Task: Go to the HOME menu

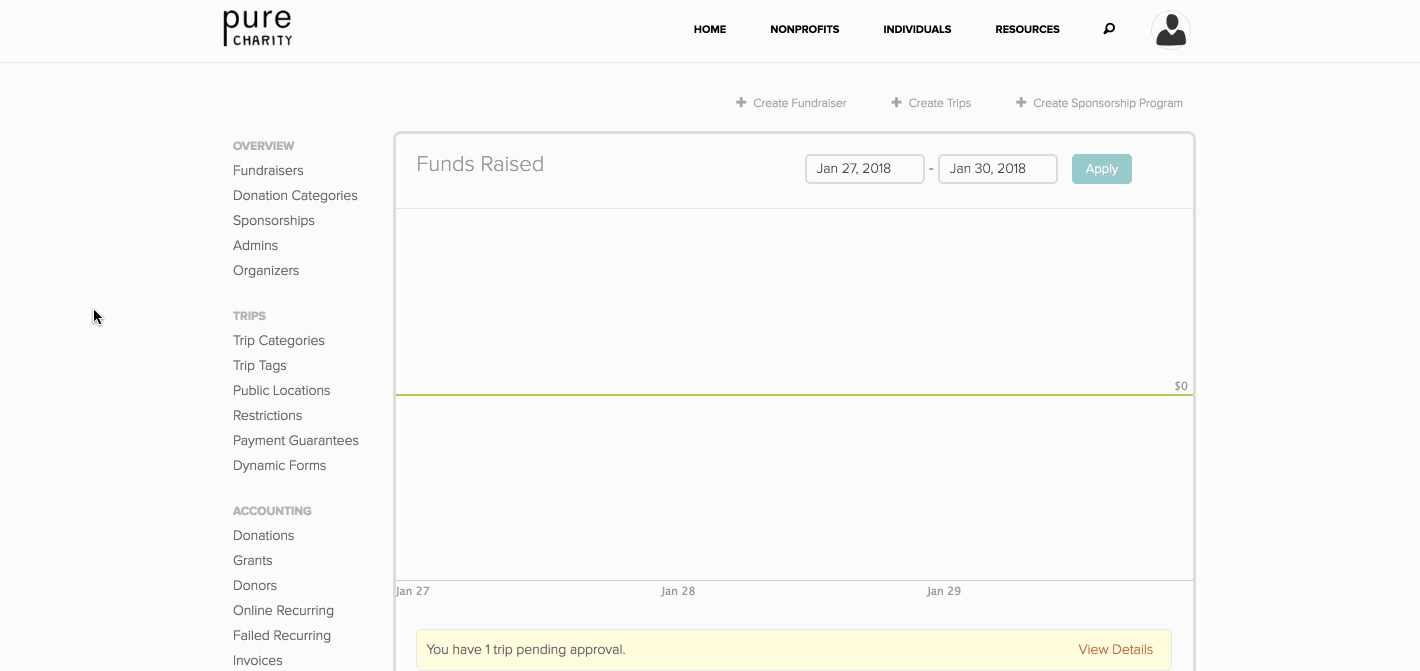Action: pos(710,29)
